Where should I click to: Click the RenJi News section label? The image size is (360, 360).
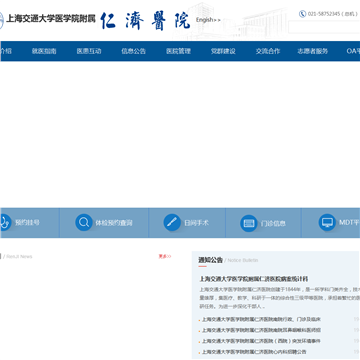[18, 256]
